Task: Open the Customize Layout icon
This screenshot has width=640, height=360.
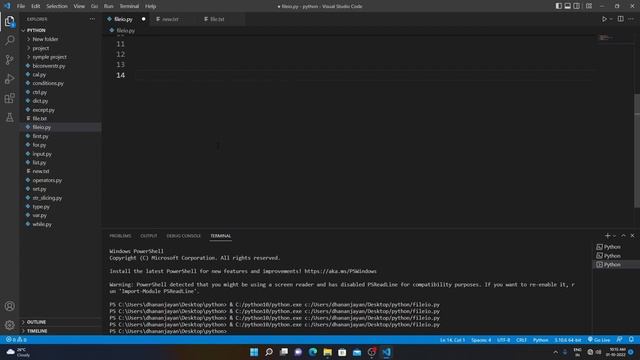Action: 589,6
